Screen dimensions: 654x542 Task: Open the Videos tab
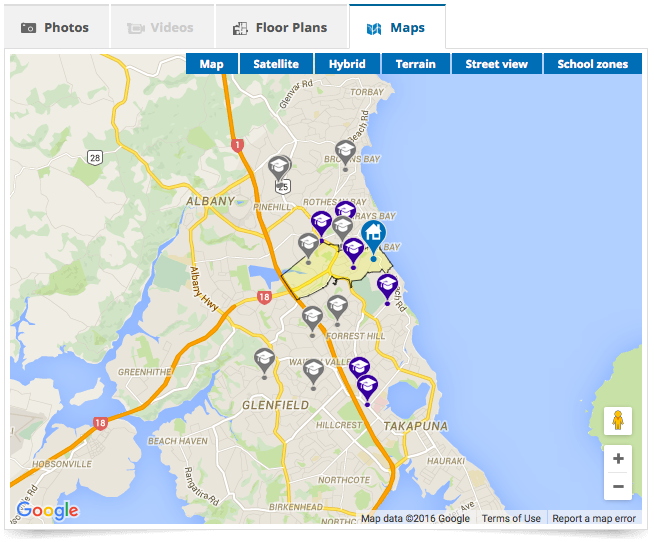click(x=162, y=28)
